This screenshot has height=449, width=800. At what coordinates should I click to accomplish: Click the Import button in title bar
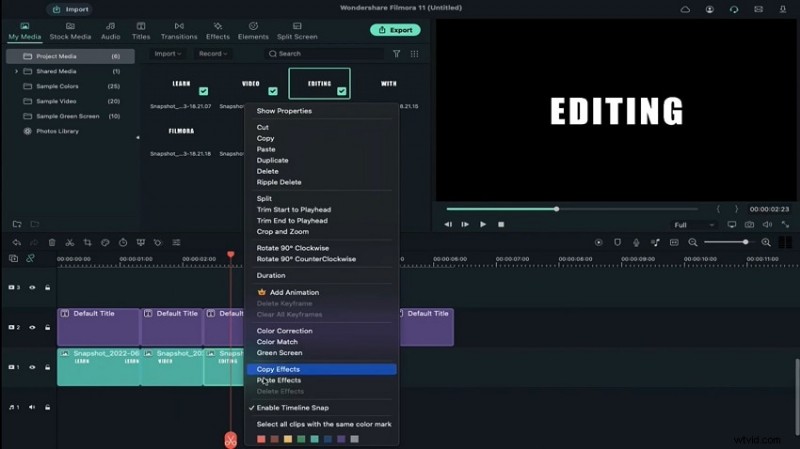[70, 9]
